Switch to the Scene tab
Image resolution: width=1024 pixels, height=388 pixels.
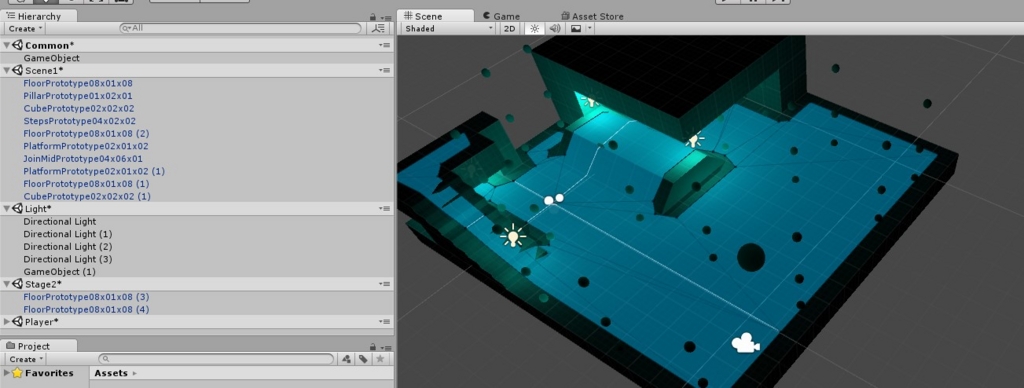436,16
